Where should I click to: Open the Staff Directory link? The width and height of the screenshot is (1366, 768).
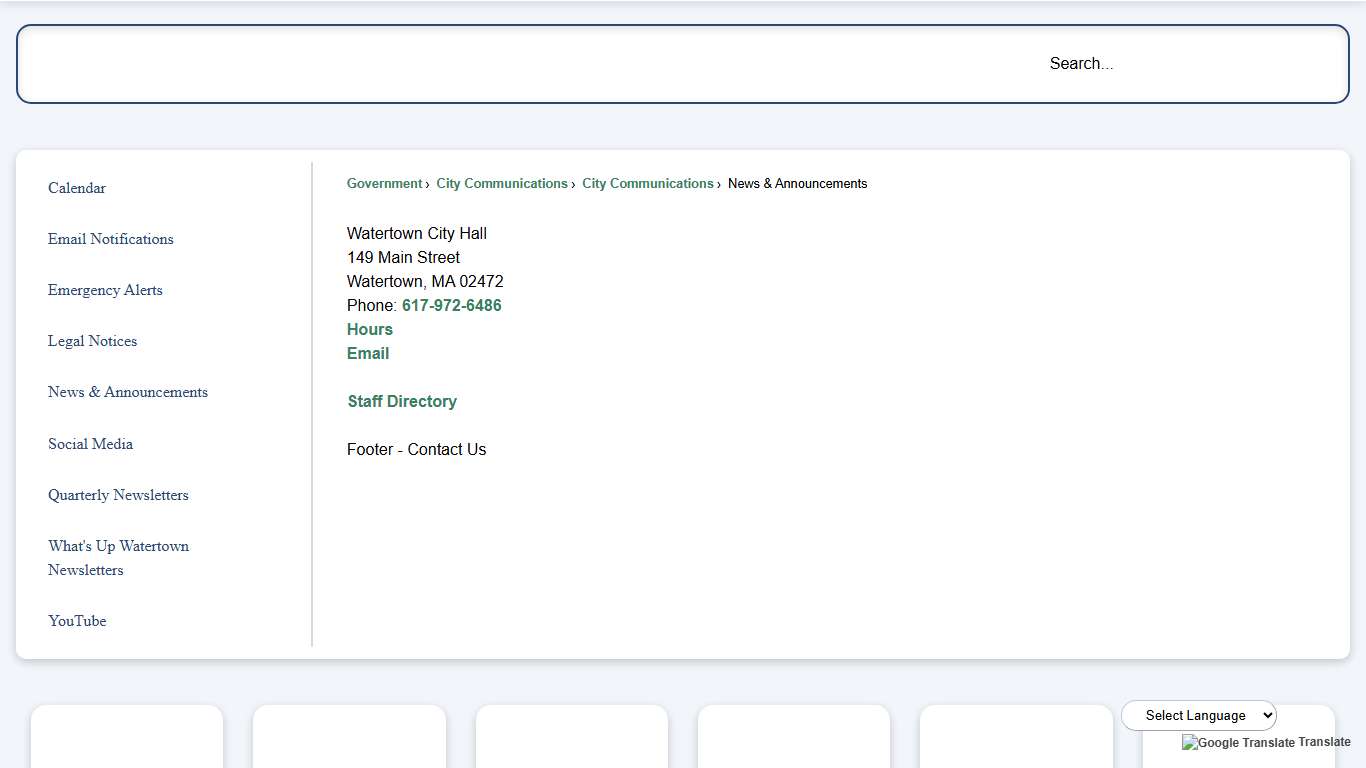(x=402, y=402)
